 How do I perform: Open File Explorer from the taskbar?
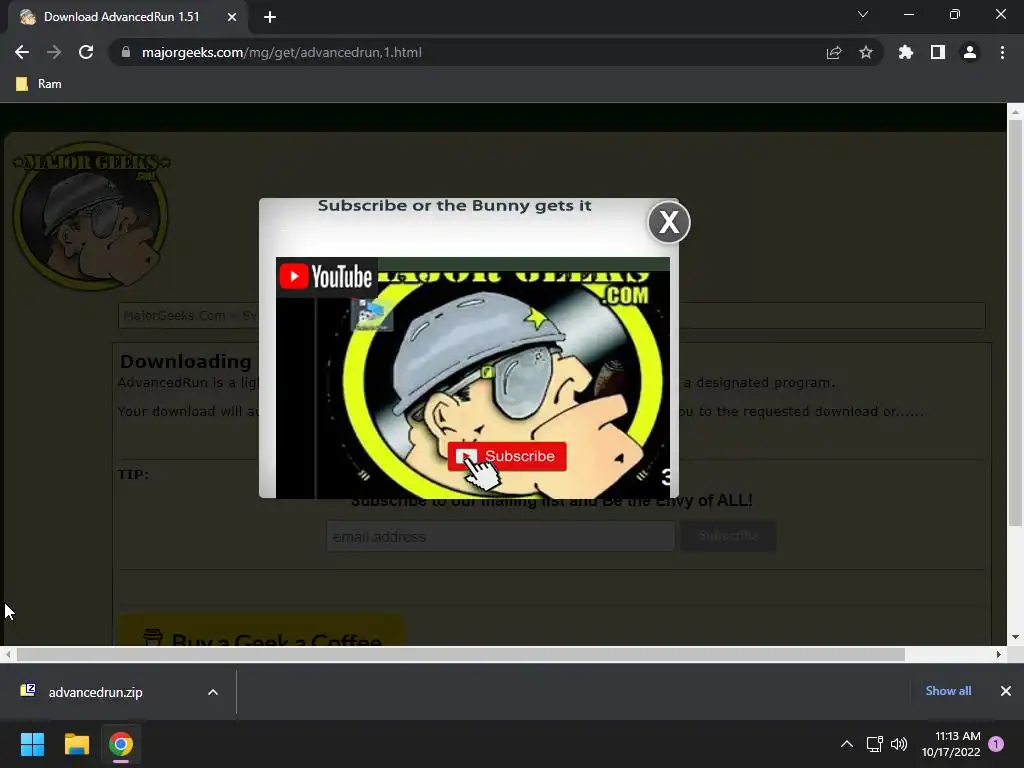(76, 744)
